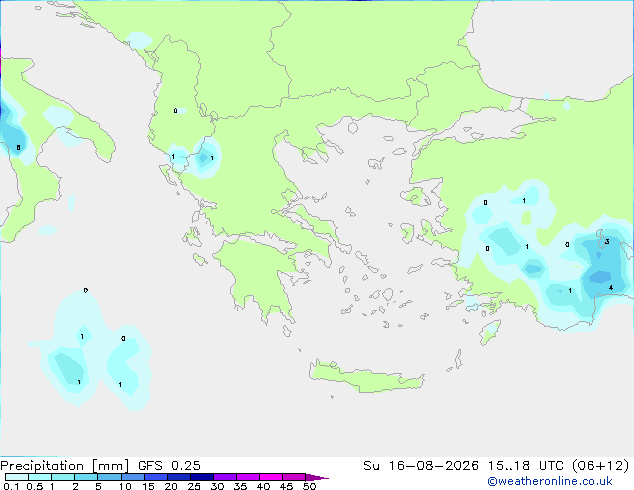The height and width of the screenshot is (490, 634).
Task: Click the 30–35 mm purple swatch
Action: 224,477
